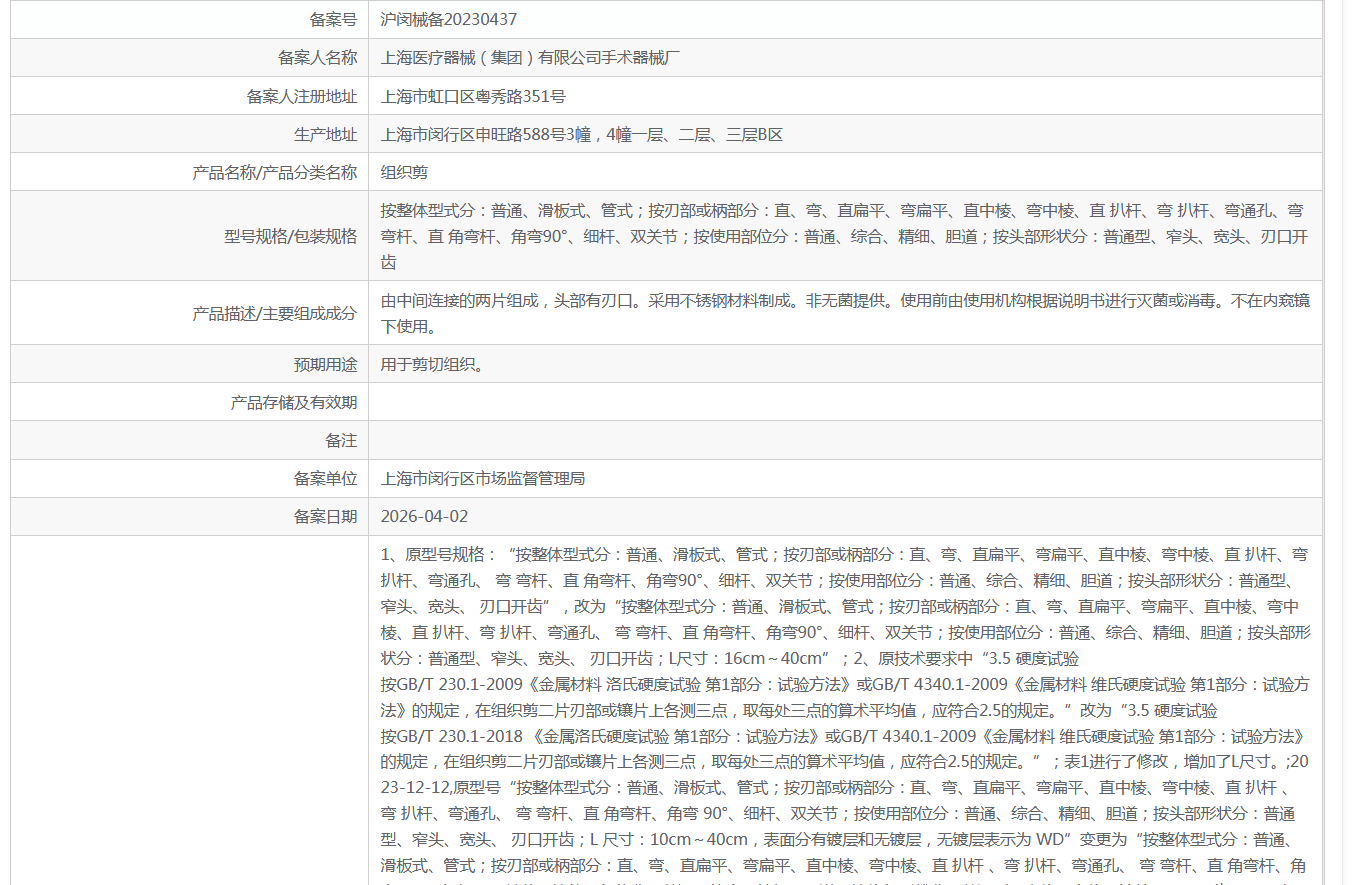Select the filing date '2026-04-02'
This screenshot has width=1354, height=885.
[424, 516]
